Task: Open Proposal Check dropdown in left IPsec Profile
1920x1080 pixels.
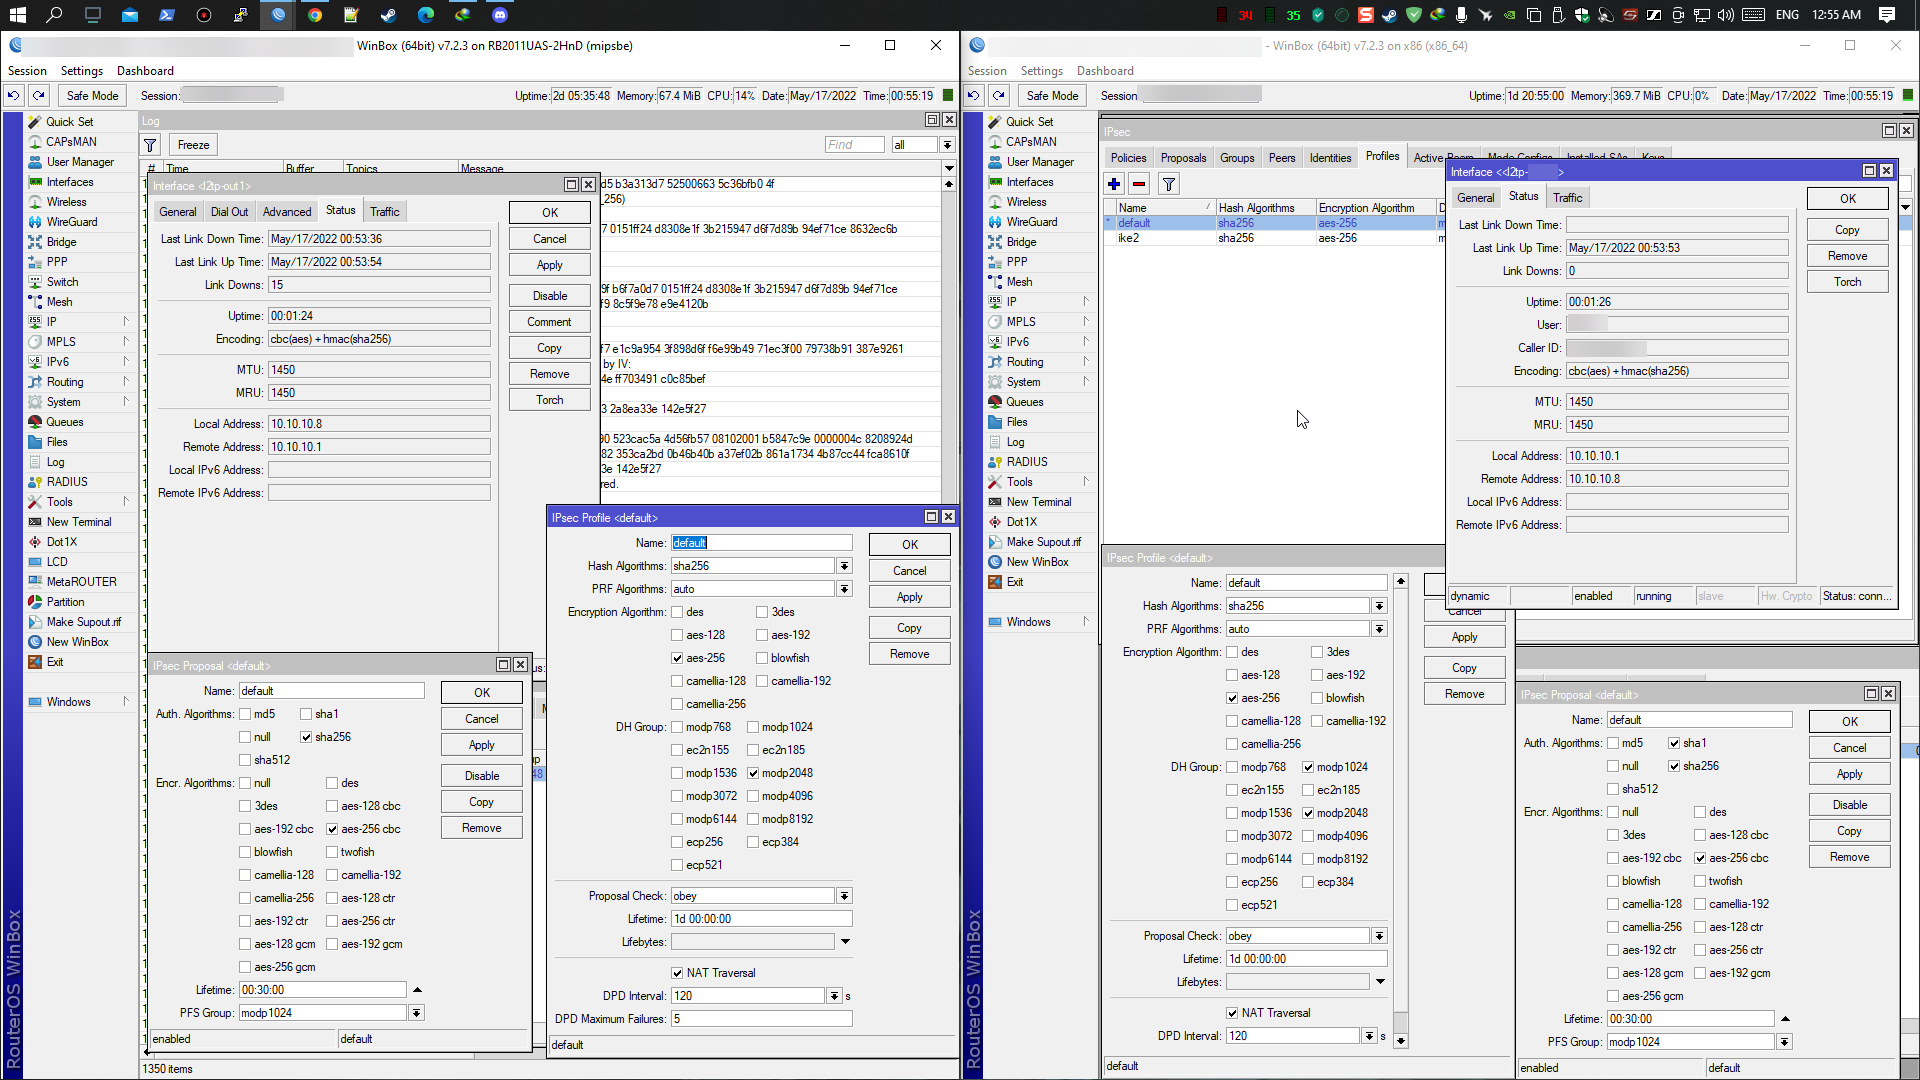Action: coord(845,896)
